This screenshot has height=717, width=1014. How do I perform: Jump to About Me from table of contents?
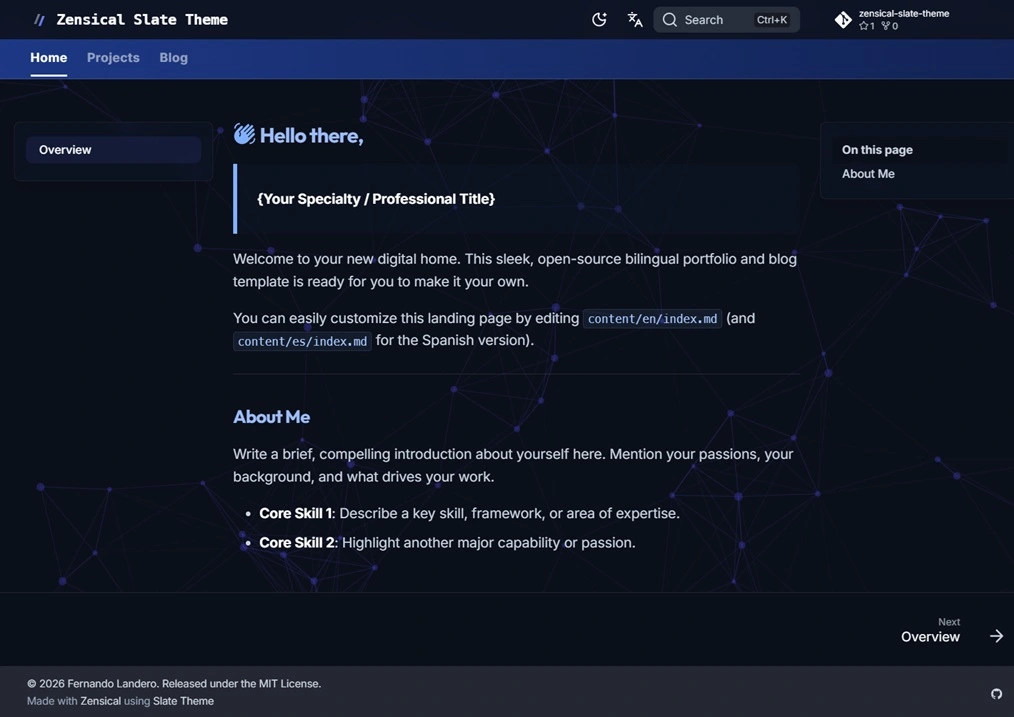pos(868,174)
